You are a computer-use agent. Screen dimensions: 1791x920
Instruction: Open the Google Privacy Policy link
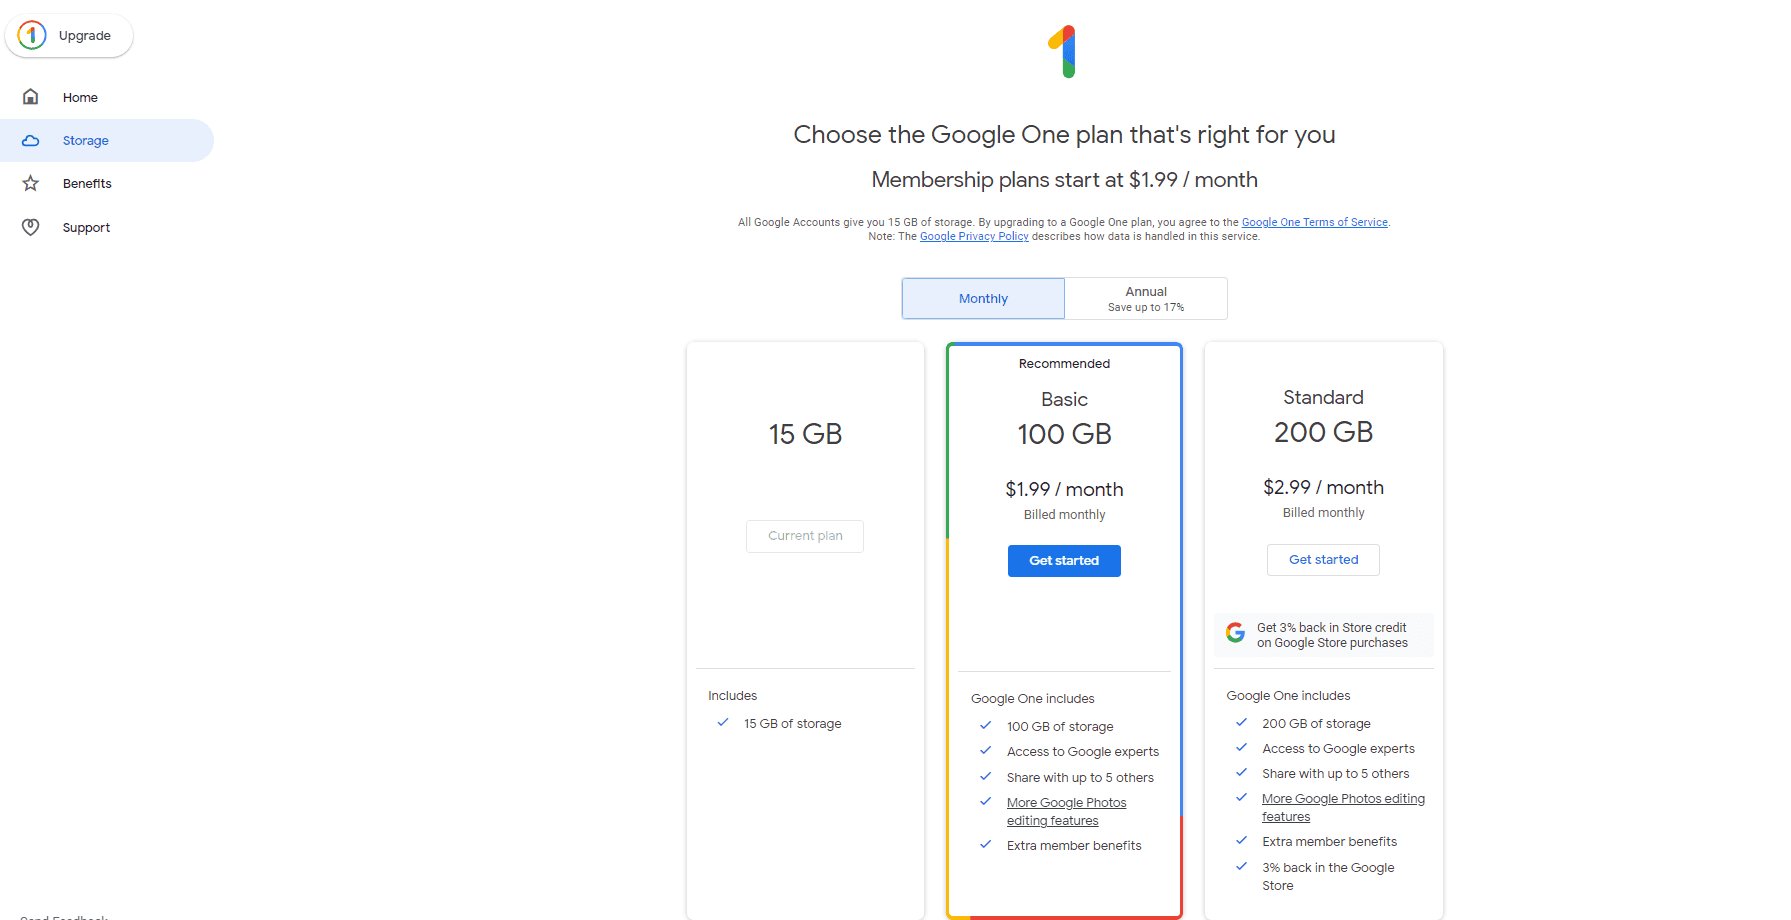coord(974,237)
